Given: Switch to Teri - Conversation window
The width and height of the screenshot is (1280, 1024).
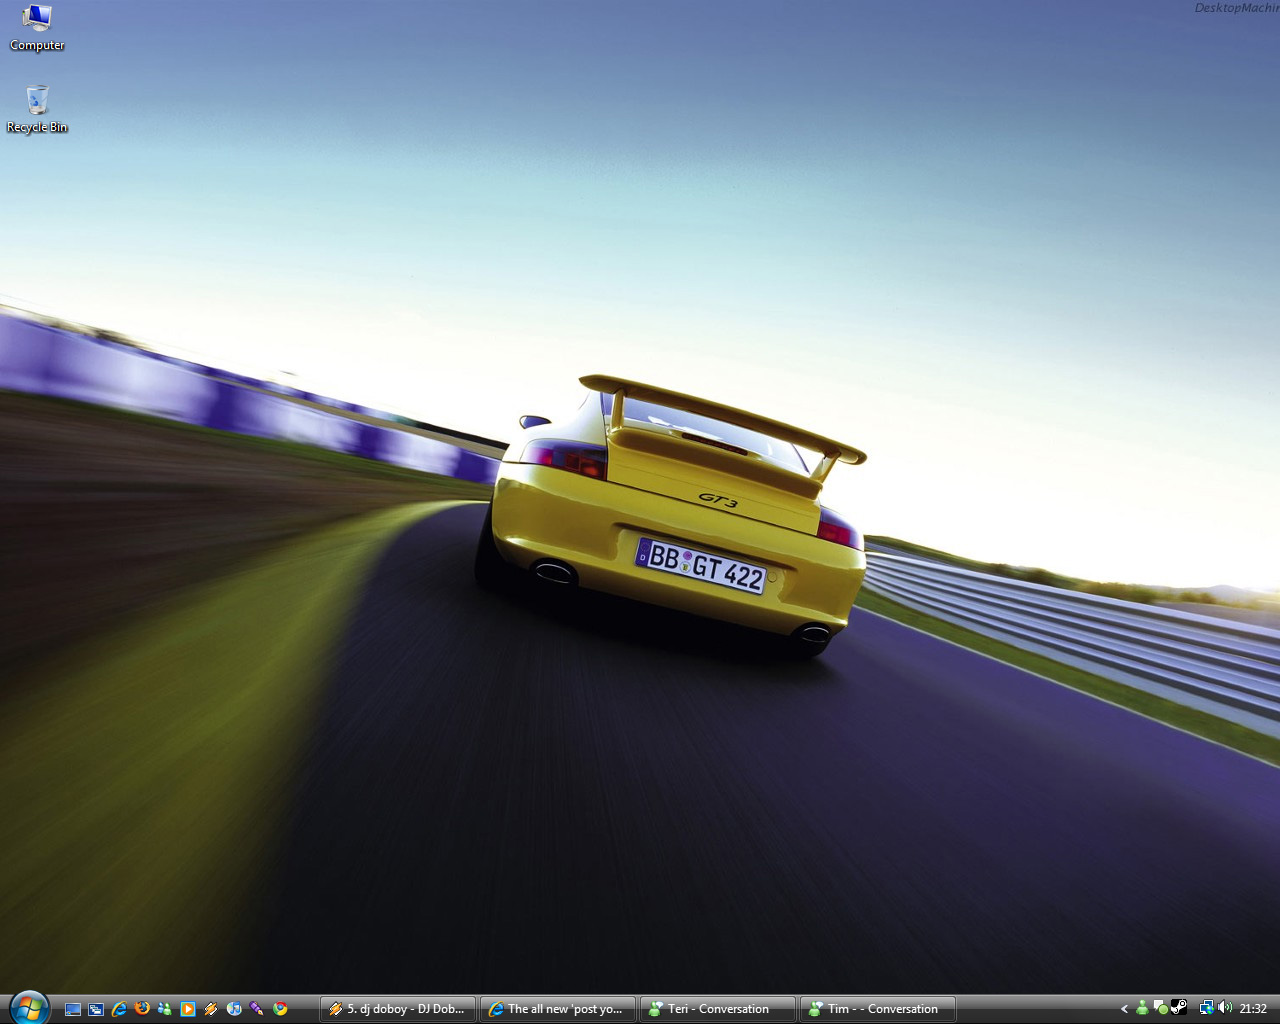Looking at the screenshot, I should point(718,1009).
